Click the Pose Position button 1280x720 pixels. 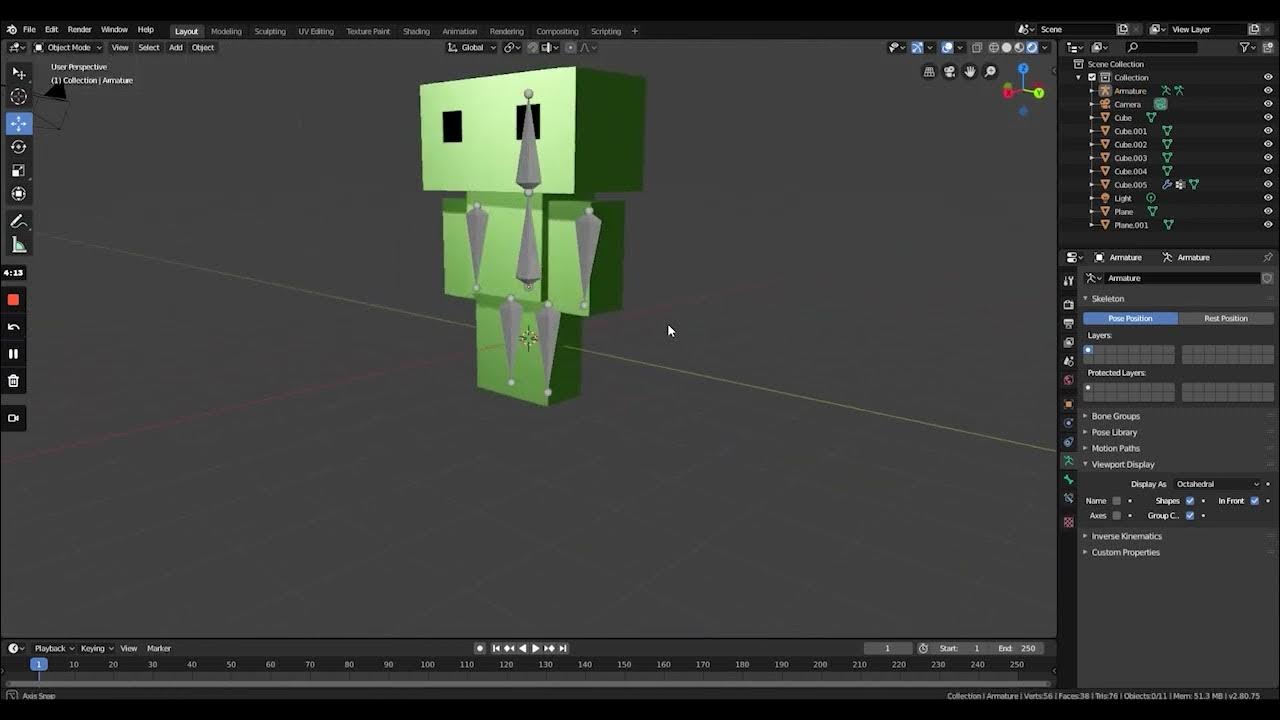[1130, 318]
